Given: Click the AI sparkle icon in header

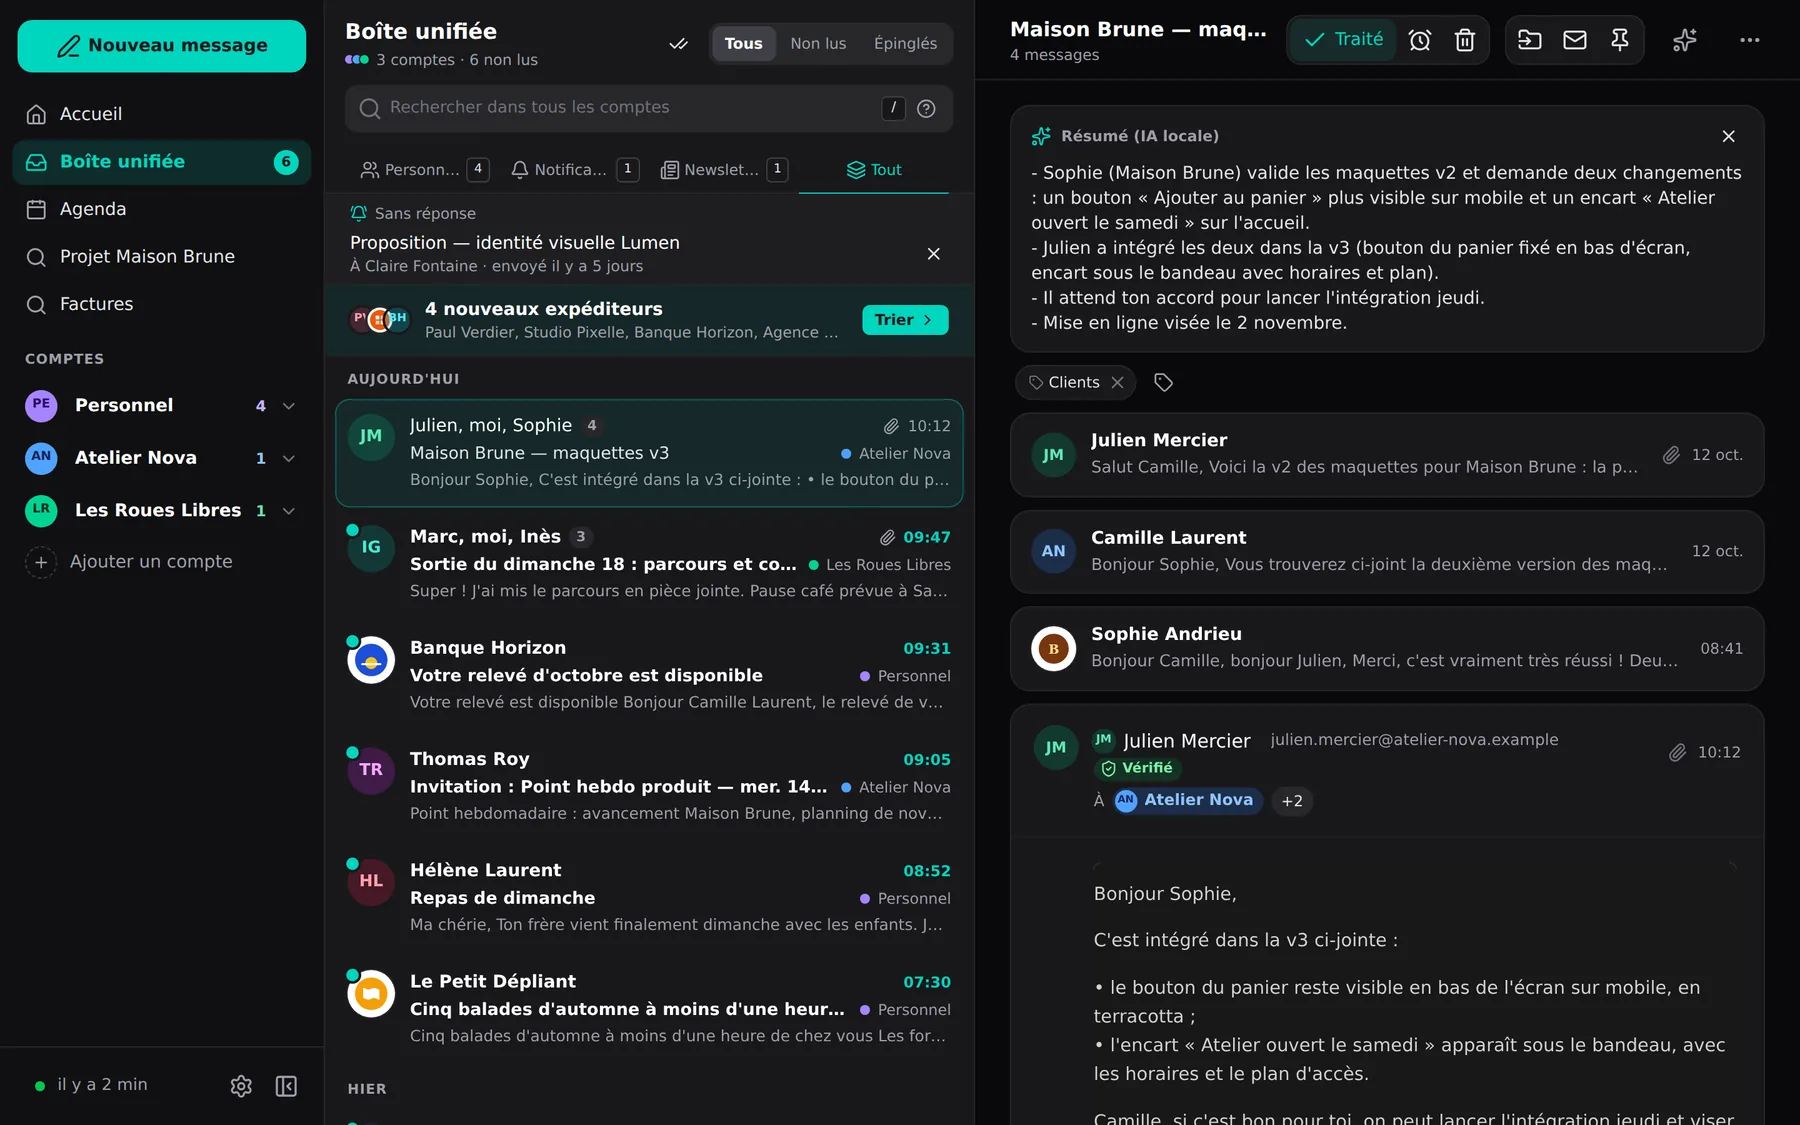Looking at the screenshot, I should pyautogui.click(x=1685, y=40).
